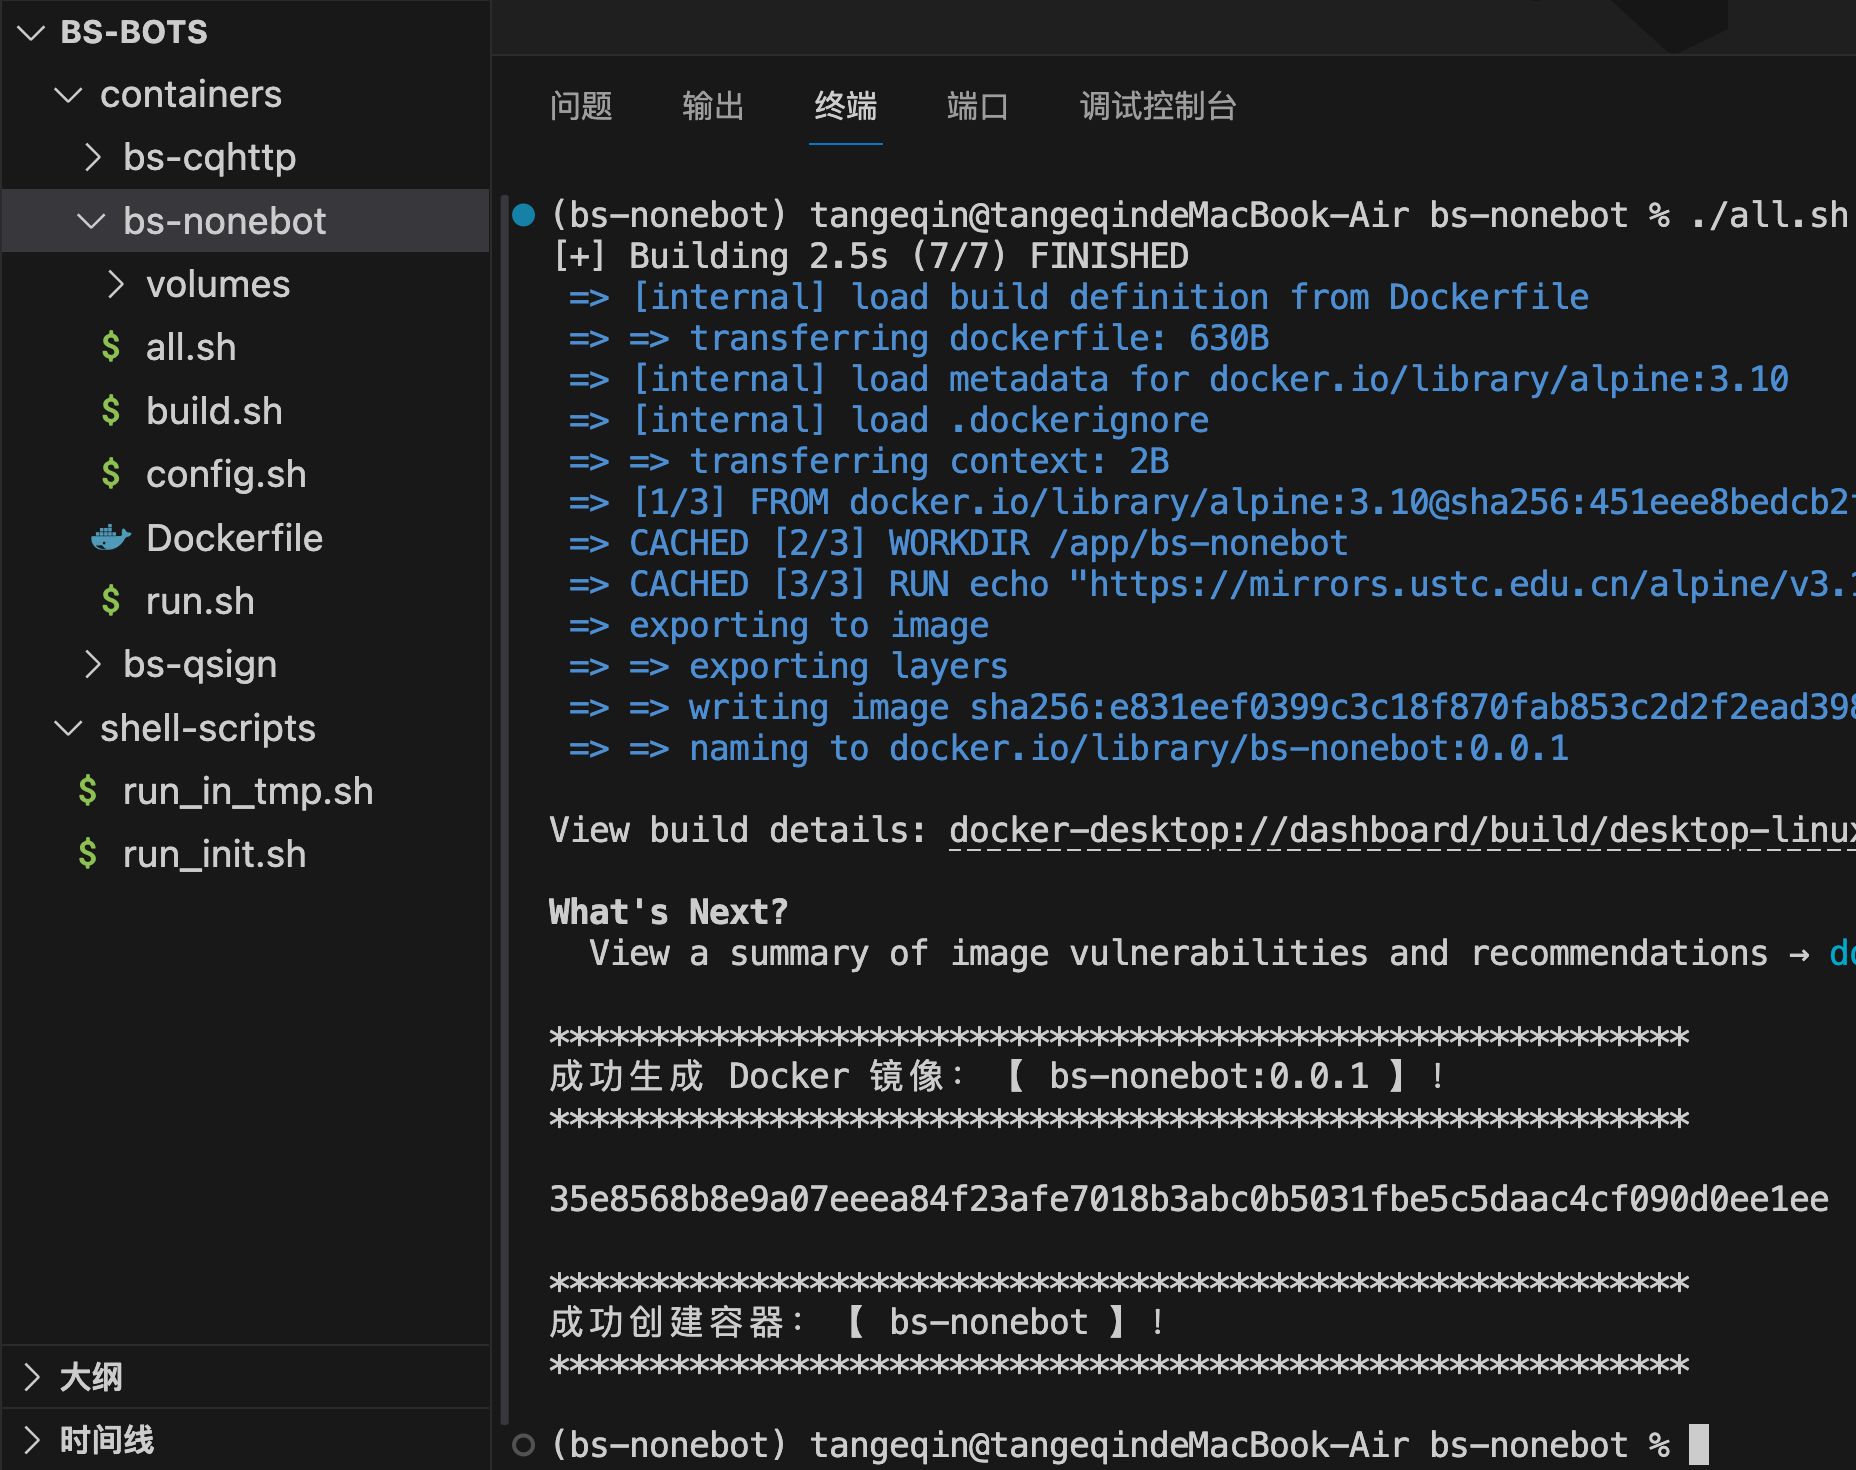Click the Docker whale icon of Dockerfile

111,538
